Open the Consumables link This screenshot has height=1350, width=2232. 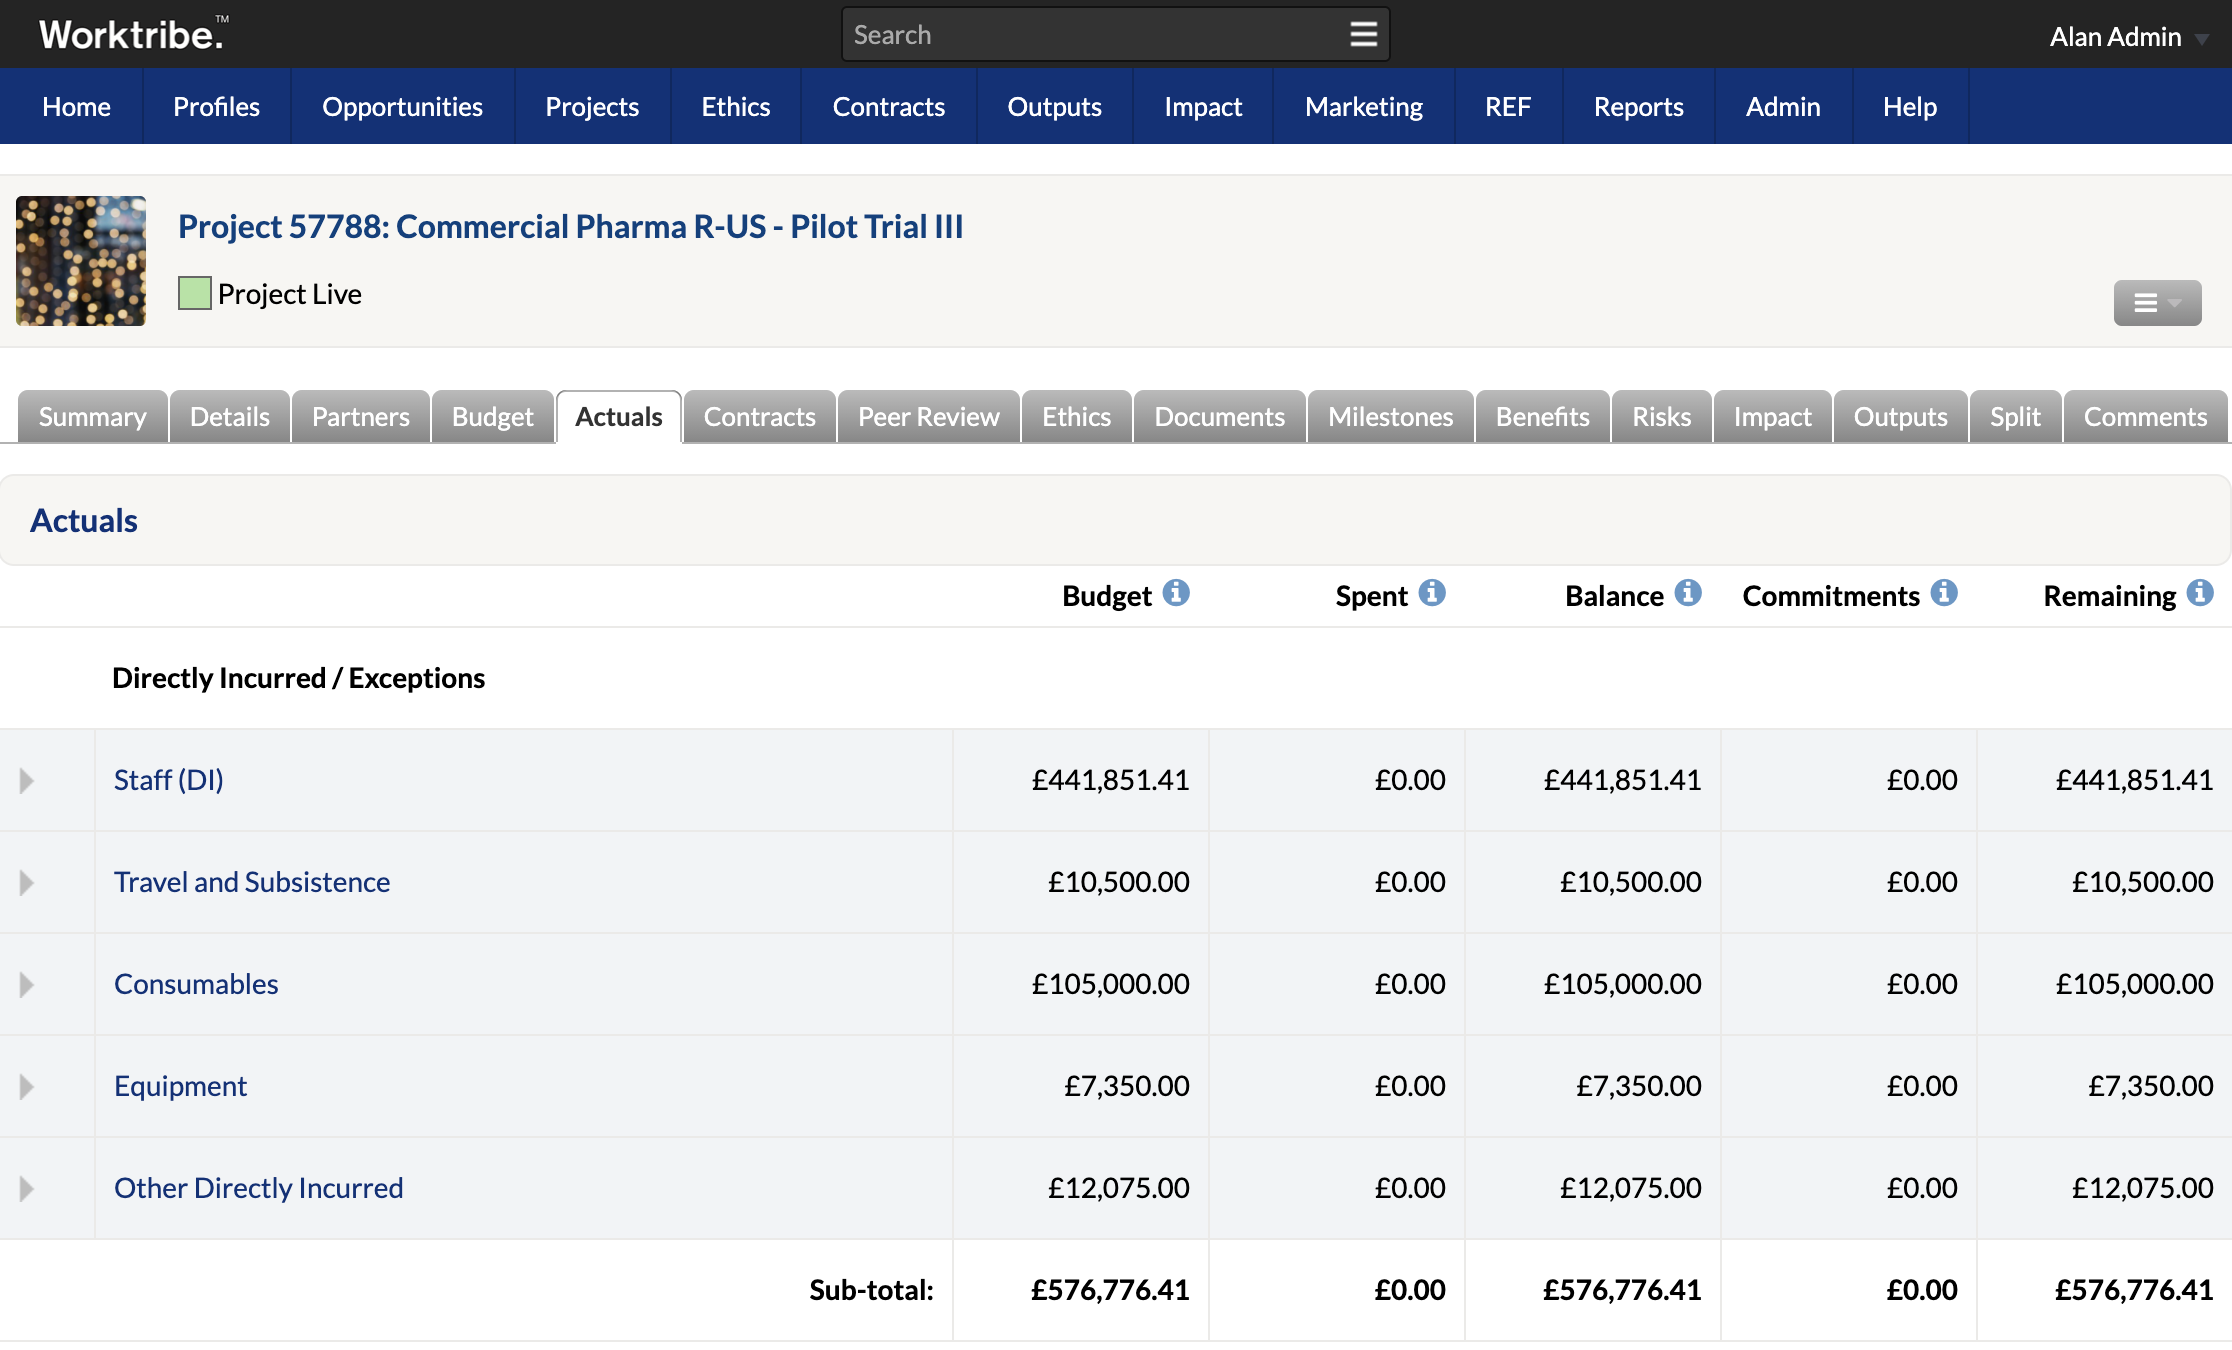click(x=196, y=984)
